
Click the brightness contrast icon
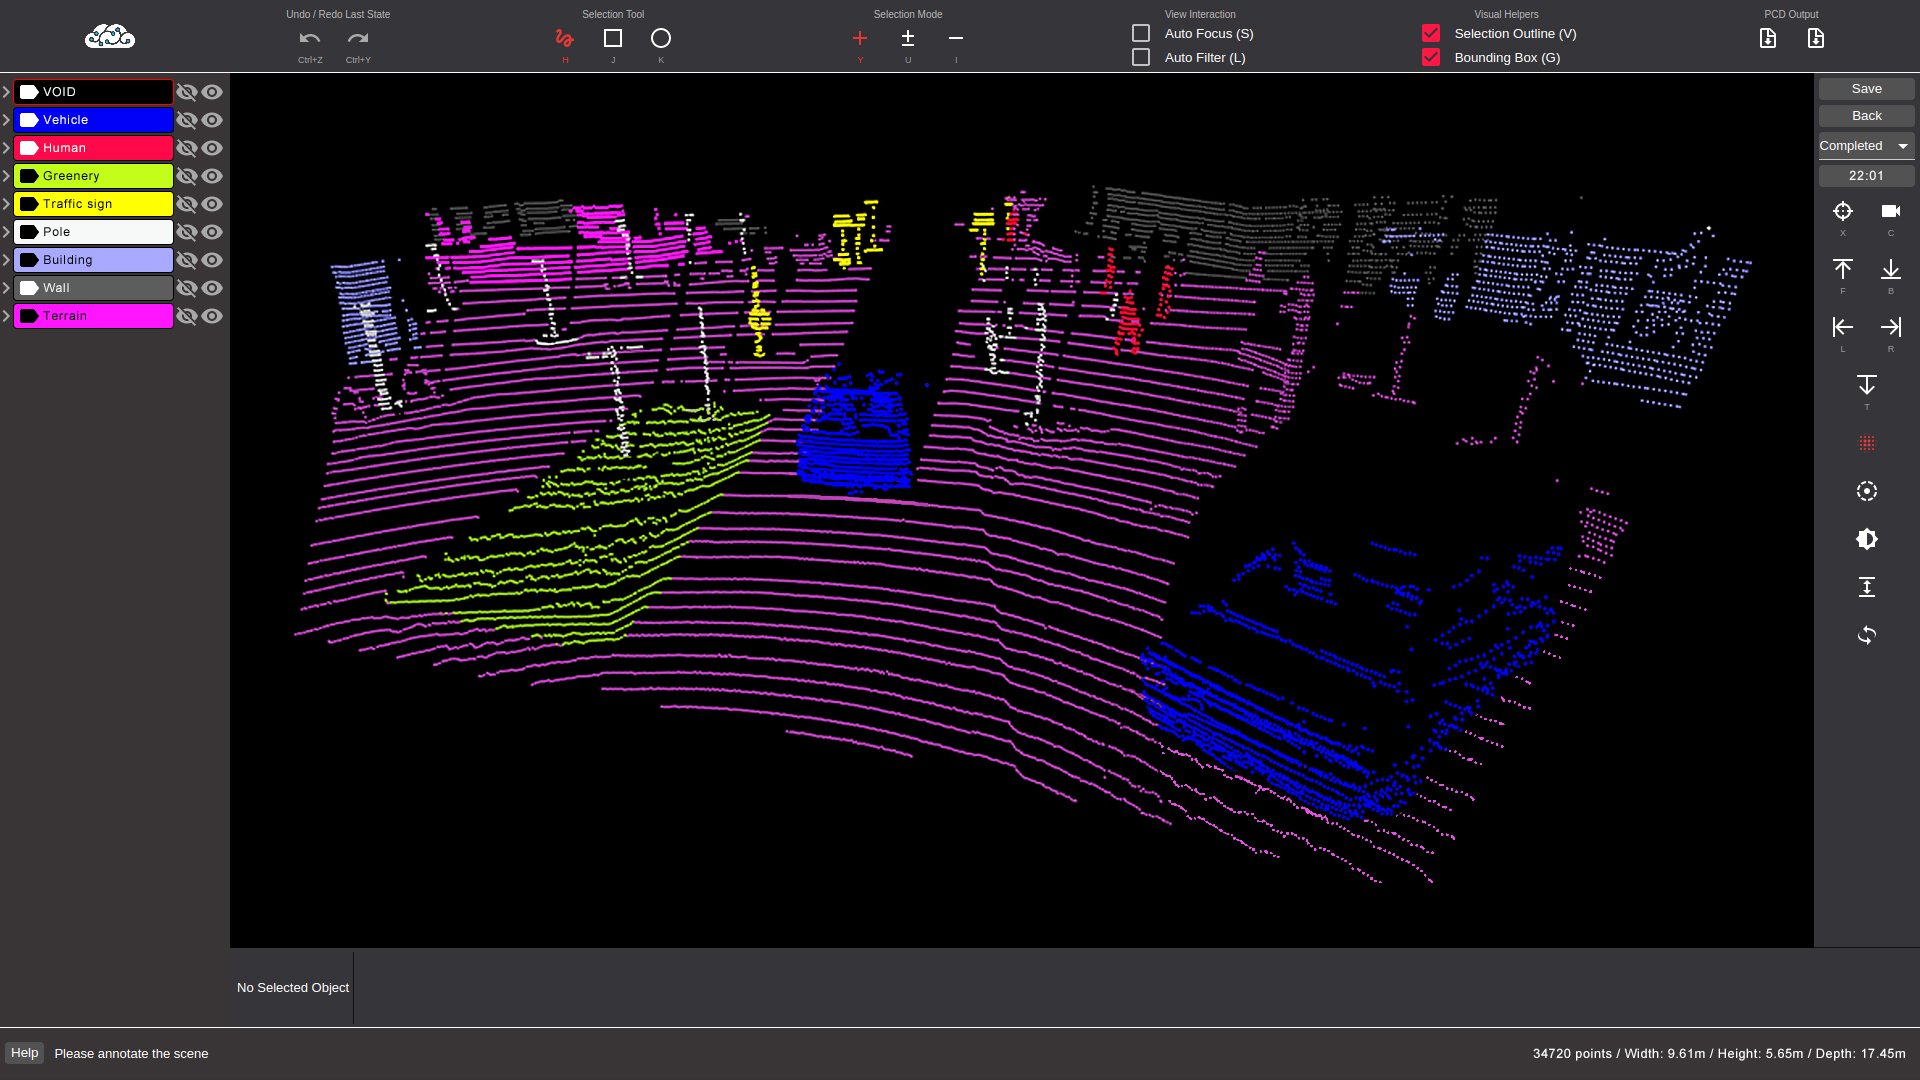point(1867,539)
